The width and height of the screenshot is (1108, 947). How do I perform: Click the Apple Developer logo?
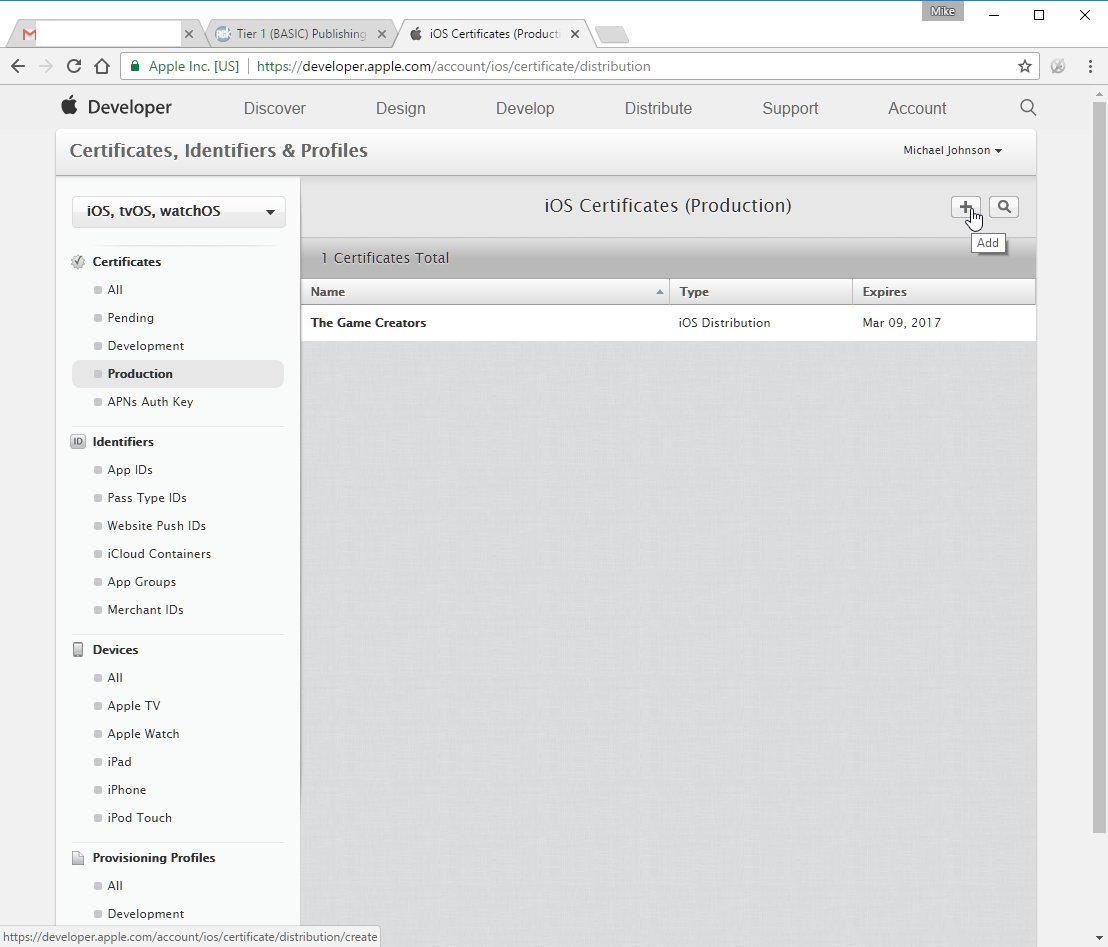(117, 108)
